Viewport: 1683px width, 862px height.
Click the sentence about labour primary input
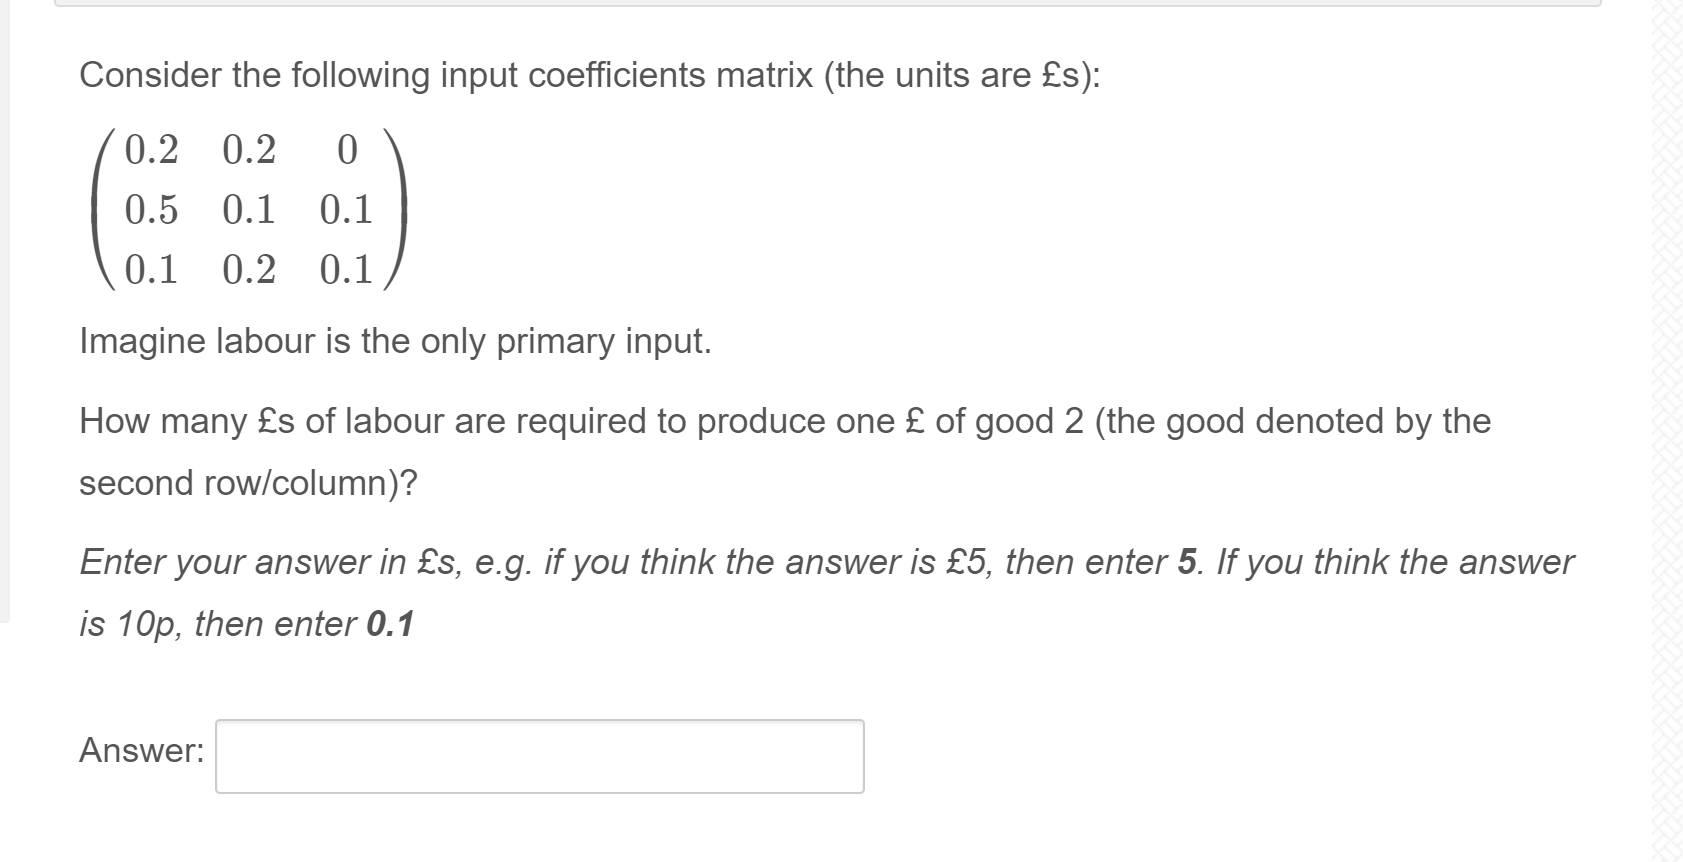coord(395,342)
